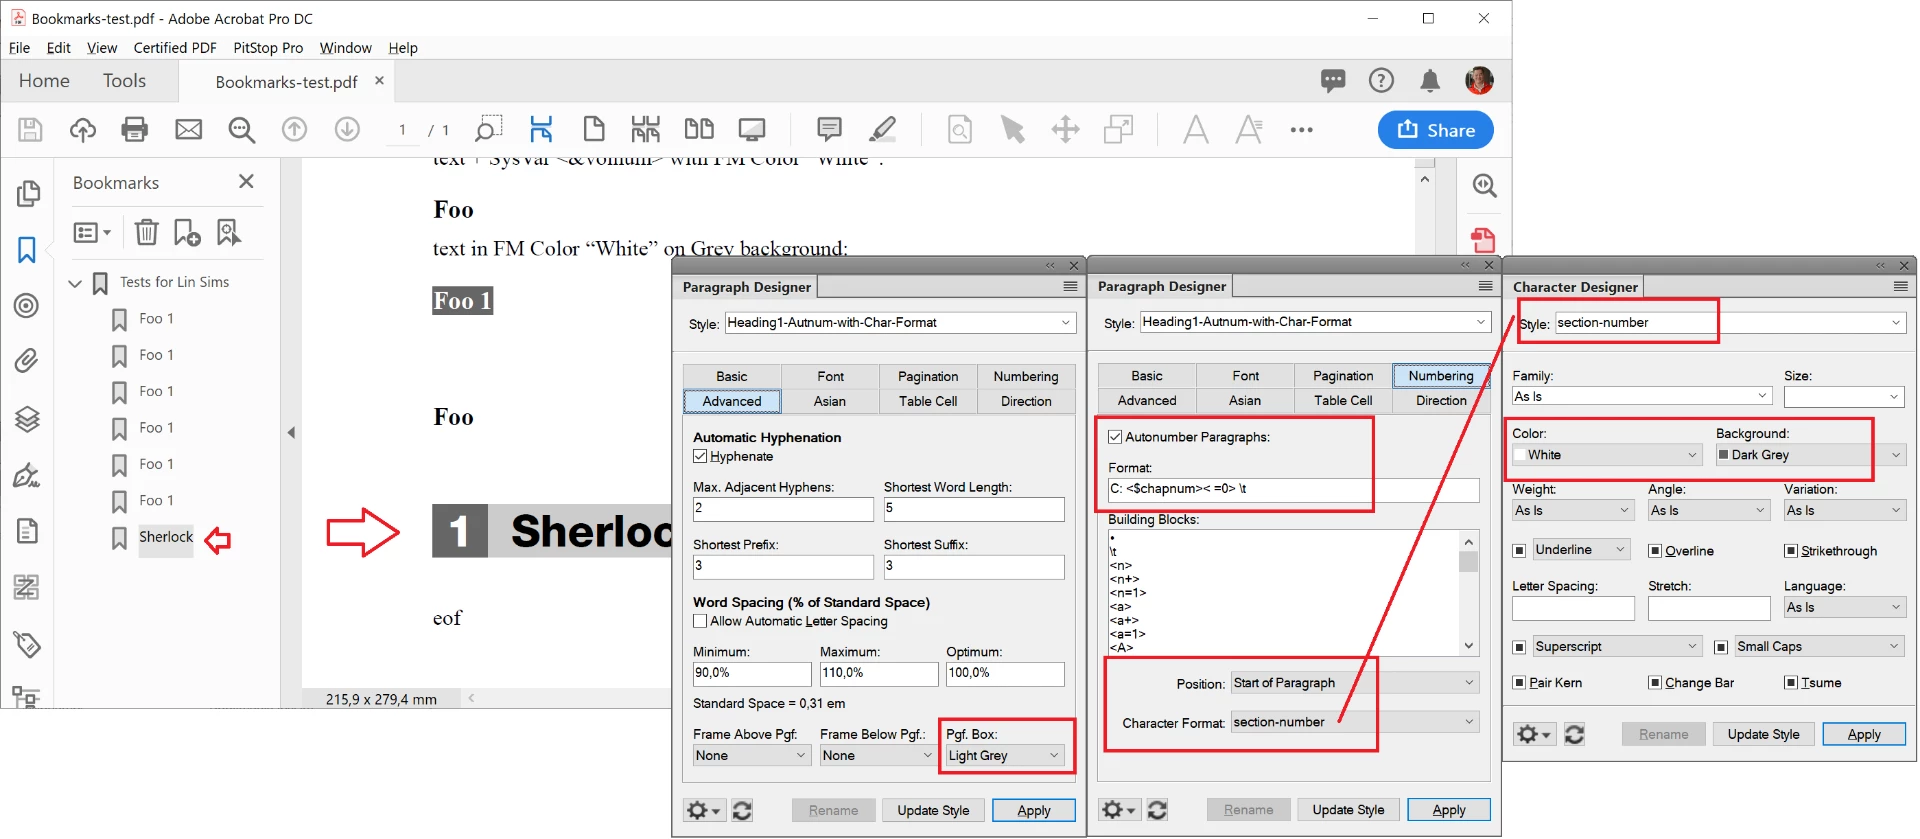Image resolution: width=1920 pixels, height=839 pixels.
Task: Send the file by email using the envelope icon
Action: (x=188, y=130)
